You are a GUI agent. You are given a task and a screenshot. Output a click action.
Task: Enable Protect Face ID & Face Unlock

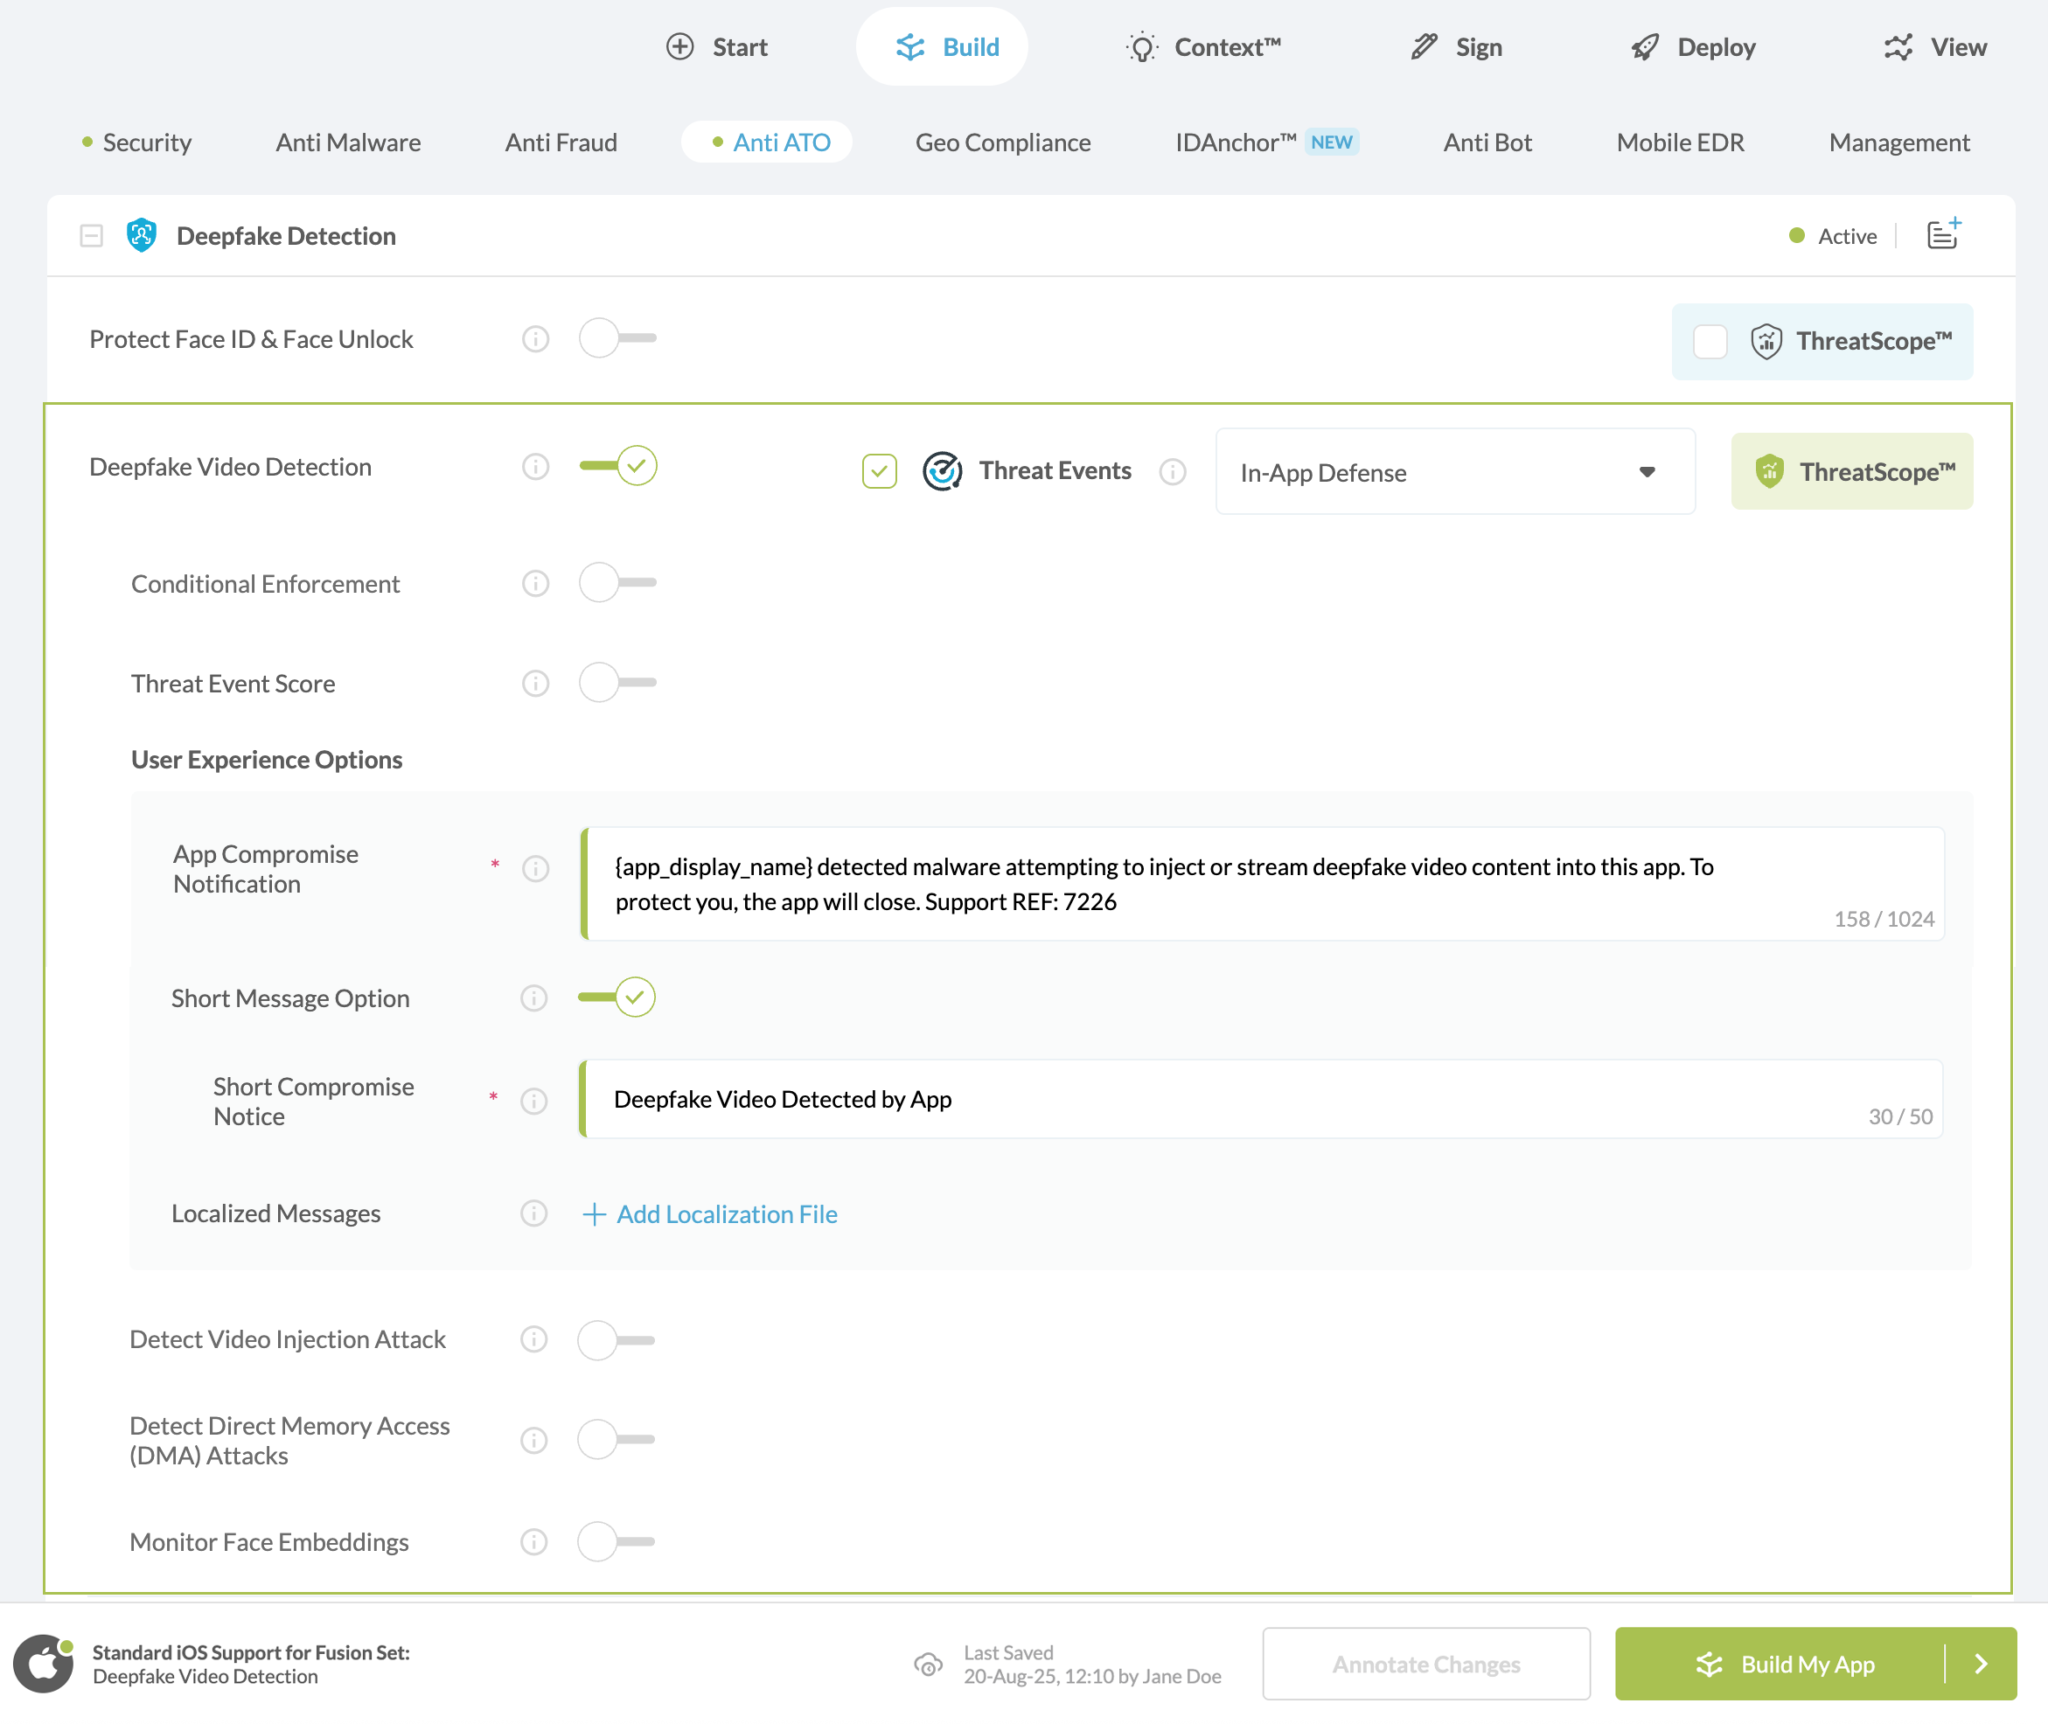point(617,338)
